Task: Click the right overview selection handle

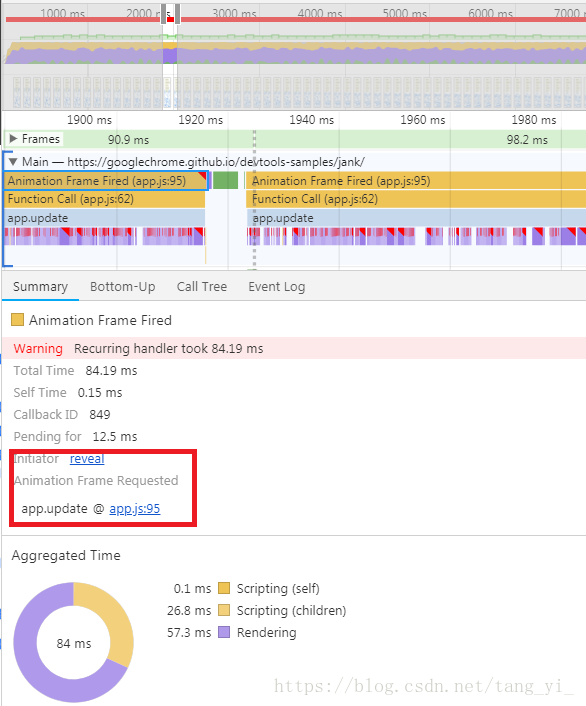Action: point(178,14)
